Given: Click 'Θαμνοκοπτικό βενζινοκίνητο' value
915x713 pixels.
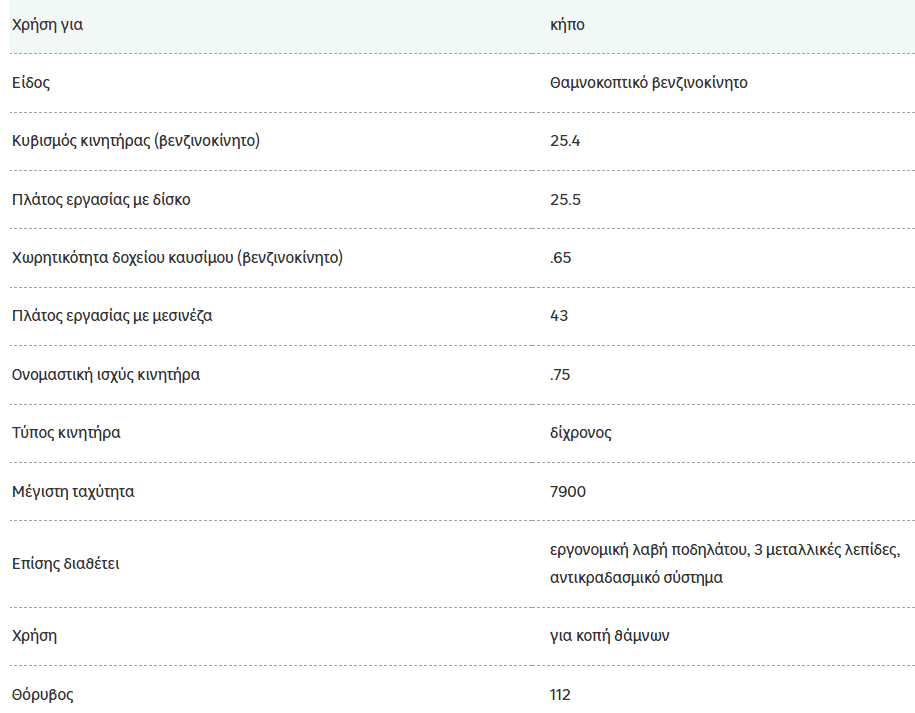Looking at the screenshot, I should (648, 83).
